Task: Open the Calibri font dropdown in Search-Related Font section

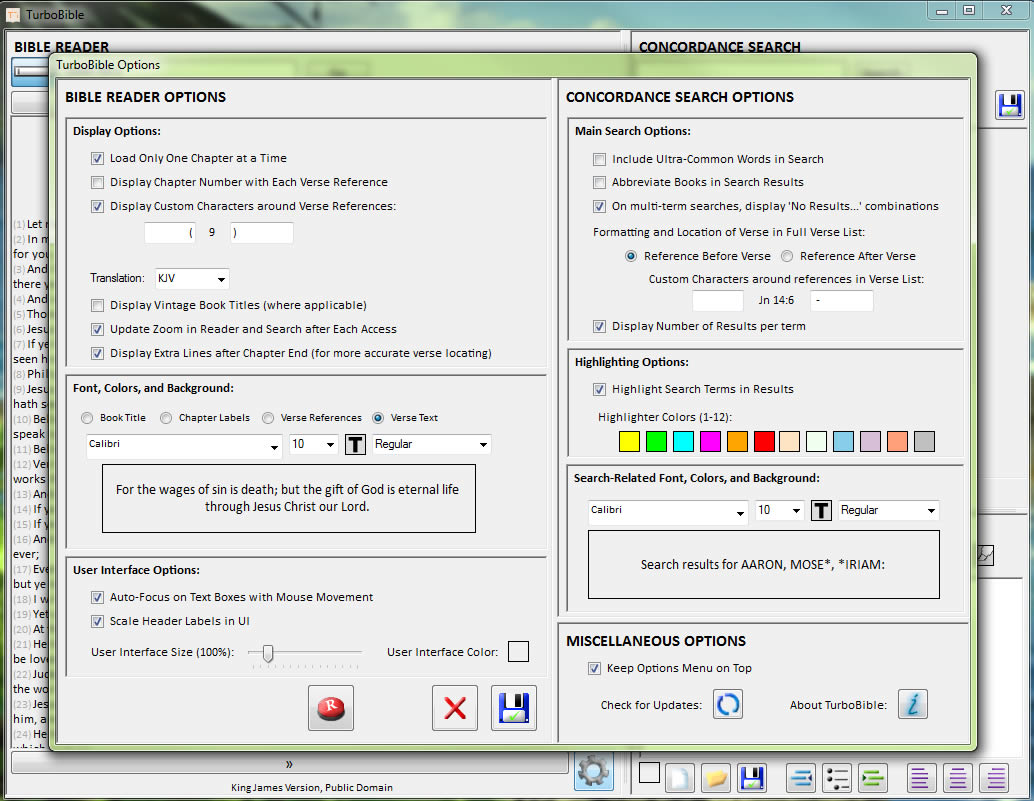Action: [x=668, y=512]
